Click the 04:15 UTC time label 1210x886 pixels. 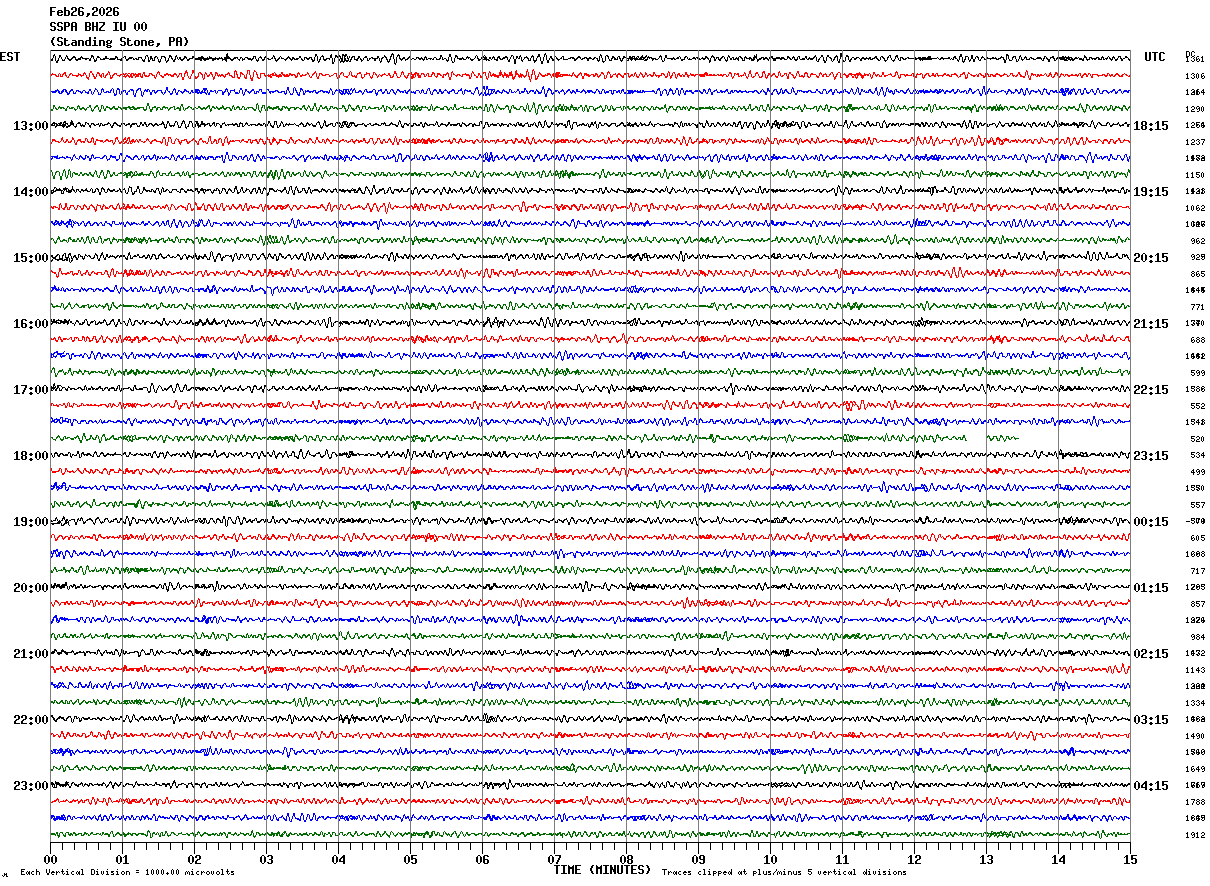[1151, 786]
